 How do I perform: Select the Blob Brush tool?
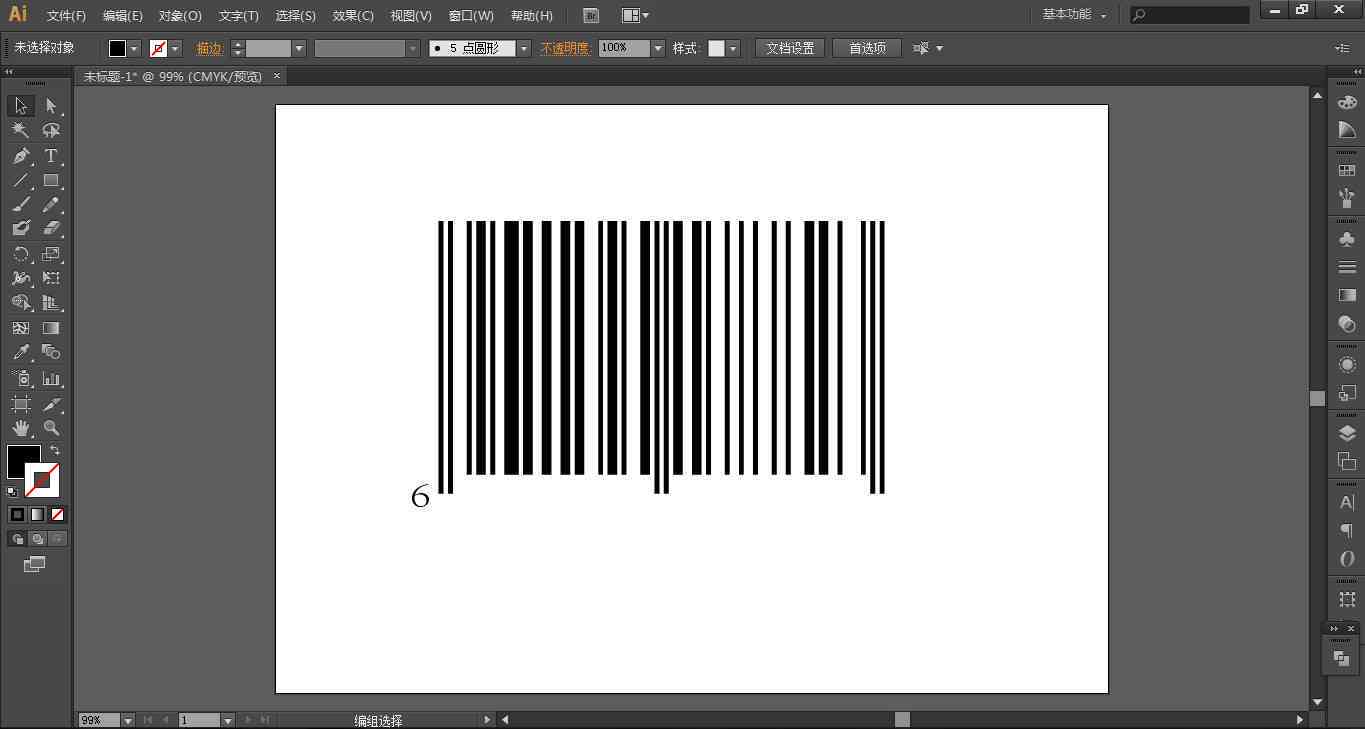tap(21, 228)
